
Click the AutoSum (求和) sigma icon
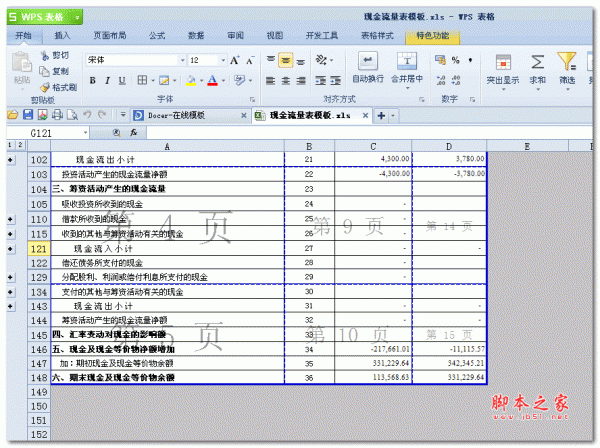coord(537,62)
